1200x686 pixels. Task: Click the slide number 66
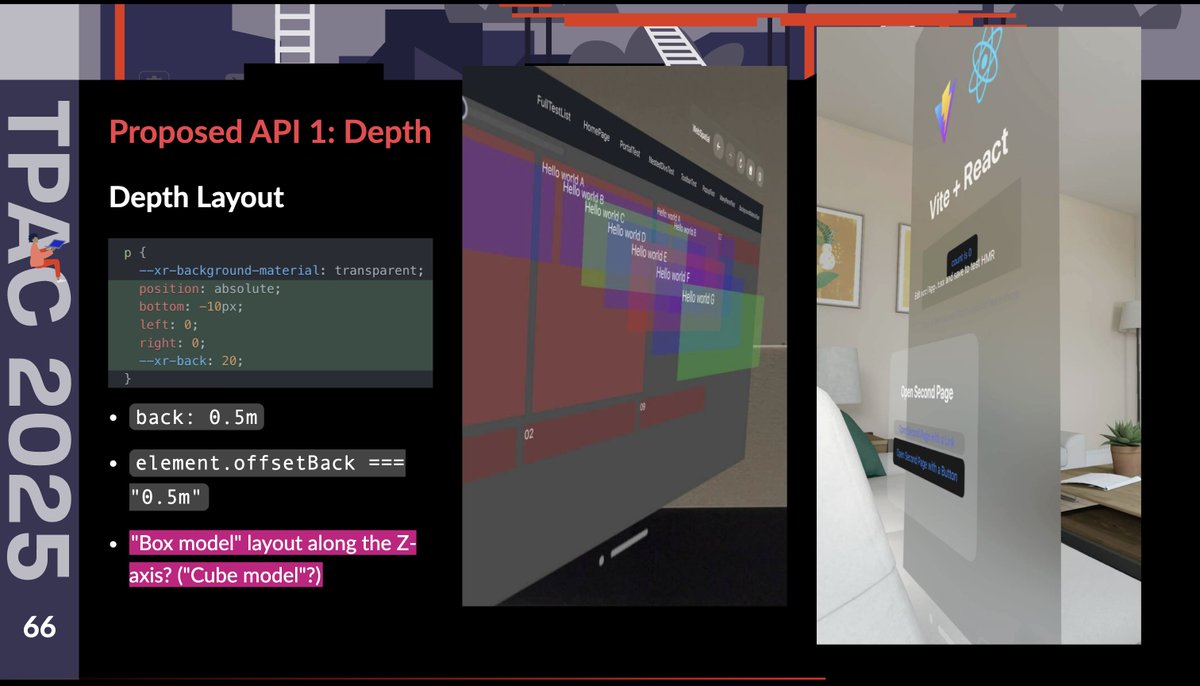pos(39,628)
